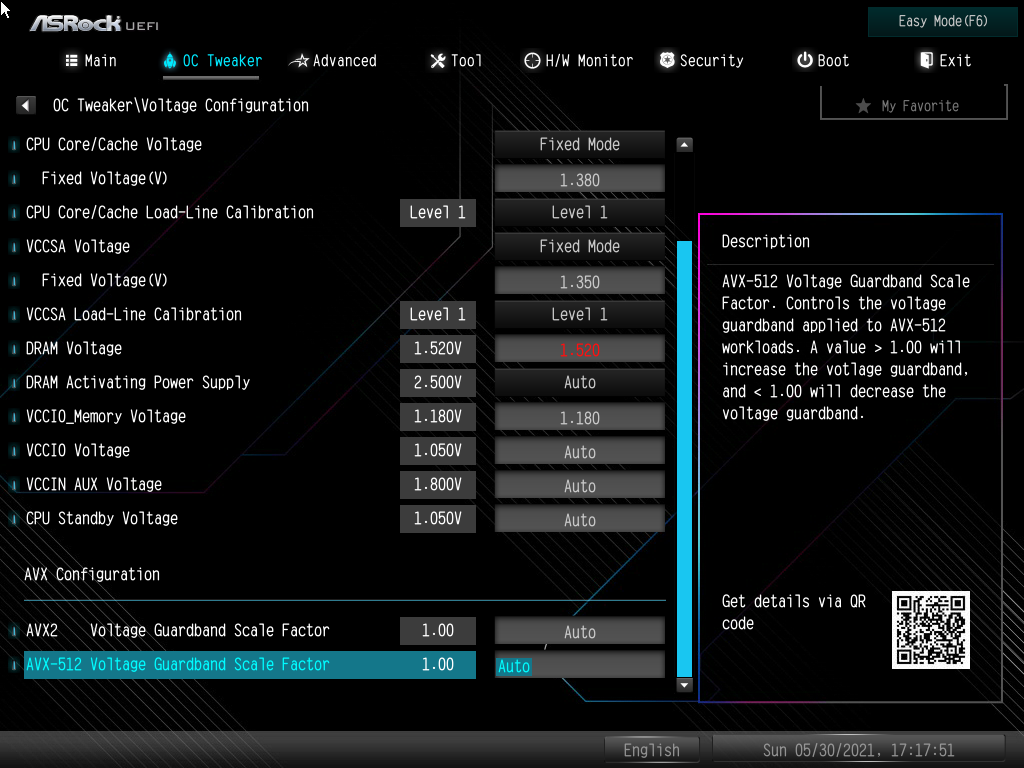Viewport: 1024px width, 768px height.
Task: Switch to the Main tab
Action: coord(90,60)
